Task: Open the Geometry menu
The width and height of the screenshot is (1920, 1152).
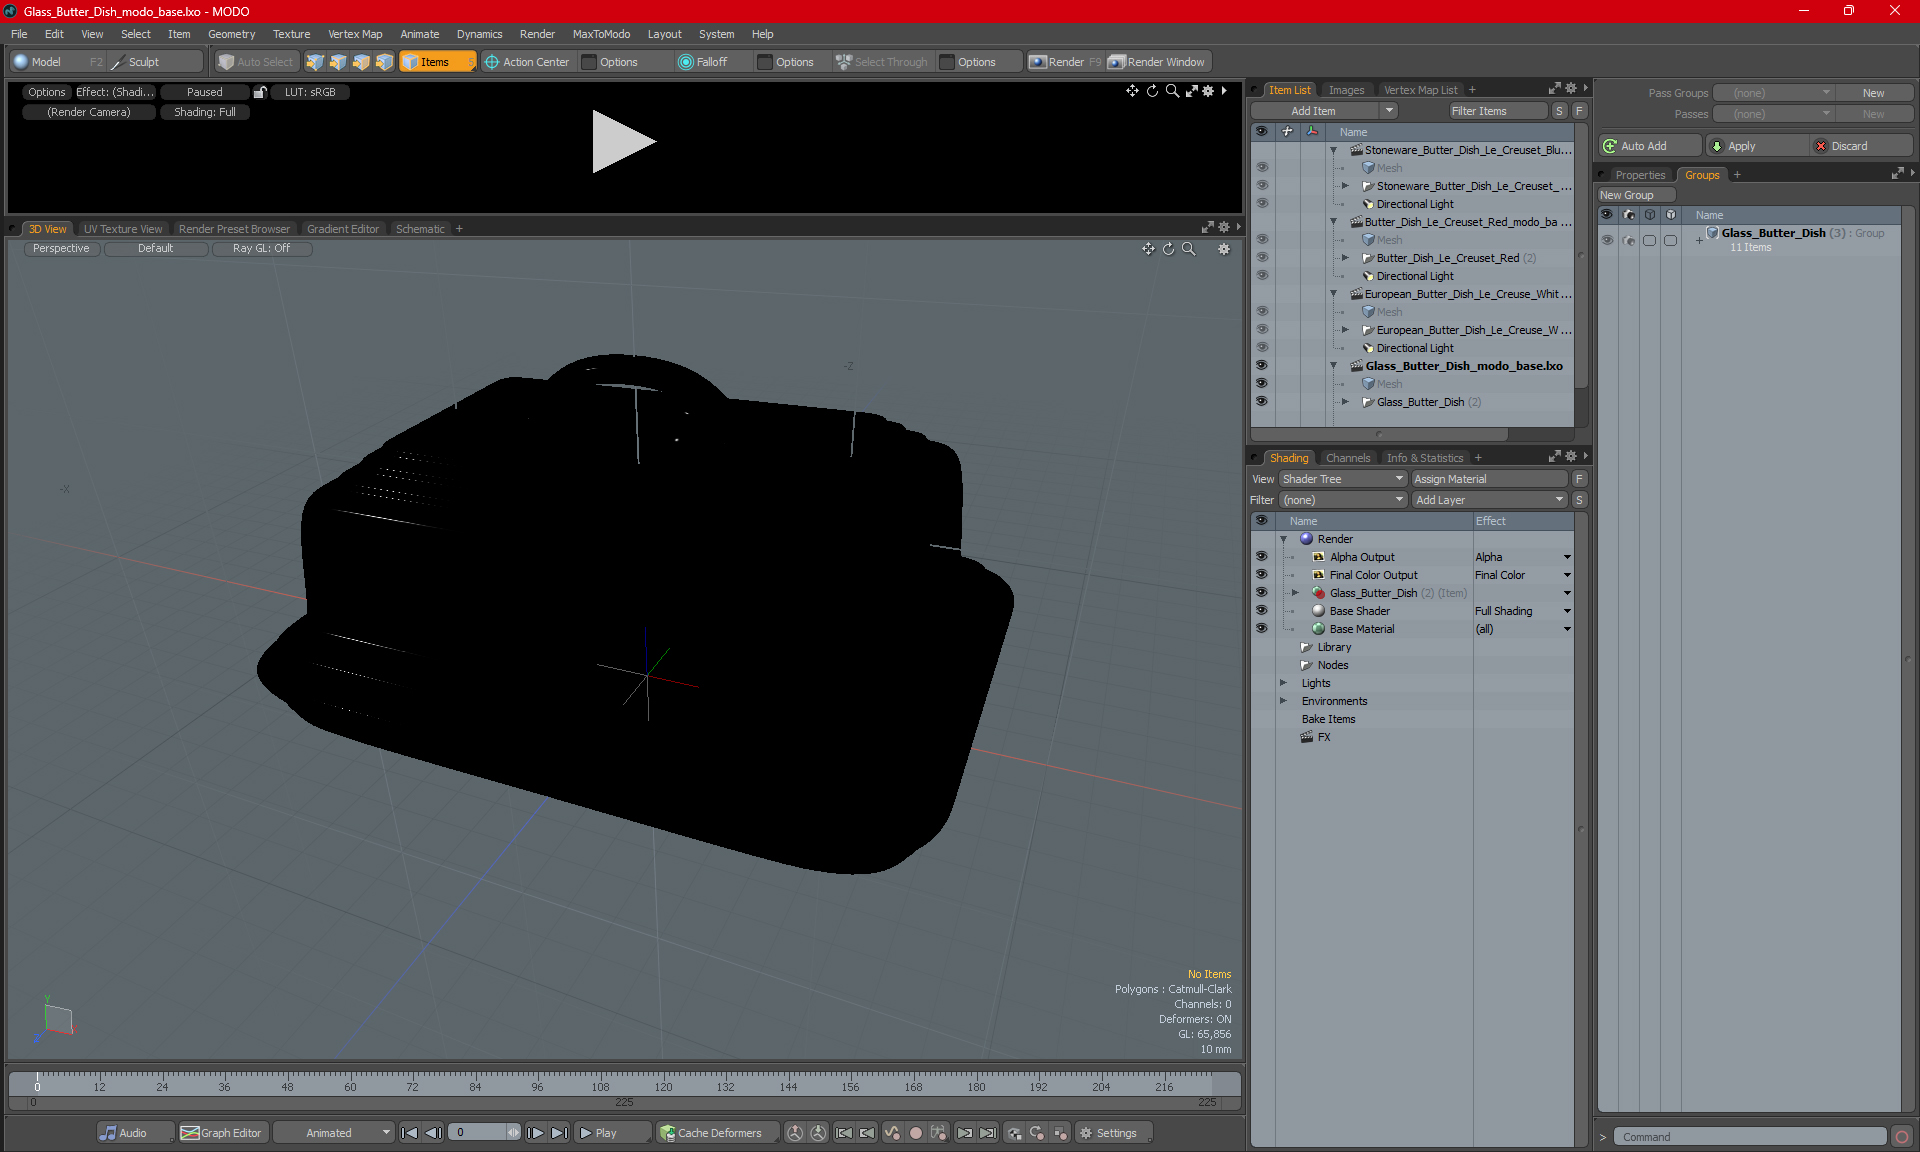Action: (x=231, y=34)
